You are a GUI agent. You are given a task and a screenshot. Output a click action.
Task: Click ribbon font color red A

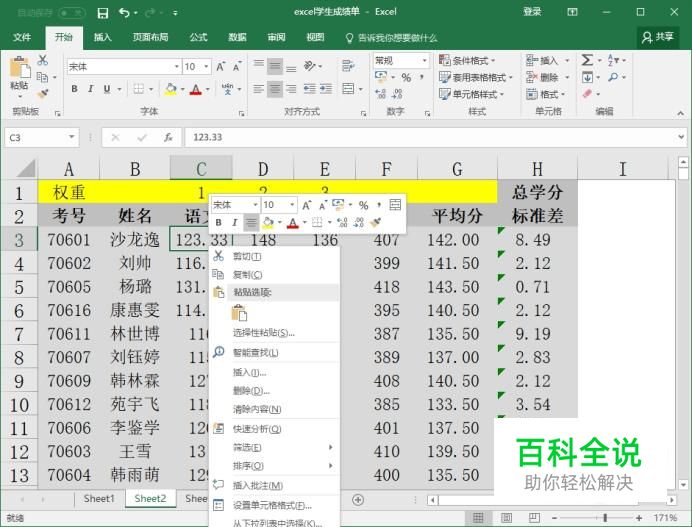(196, 90)
